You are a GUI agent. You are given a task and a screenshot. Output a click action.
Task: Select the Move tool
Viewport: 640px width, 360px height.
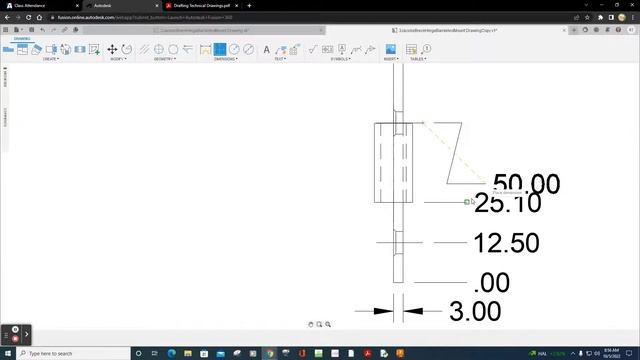tap(112, 49)
